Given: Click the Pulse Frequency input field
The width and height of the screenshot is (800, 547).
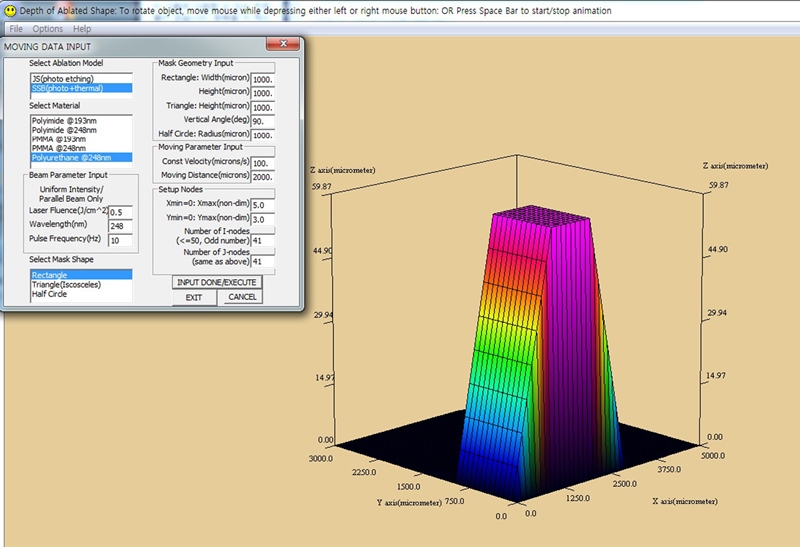Looking at the screenshot, I should coord(120,241).
